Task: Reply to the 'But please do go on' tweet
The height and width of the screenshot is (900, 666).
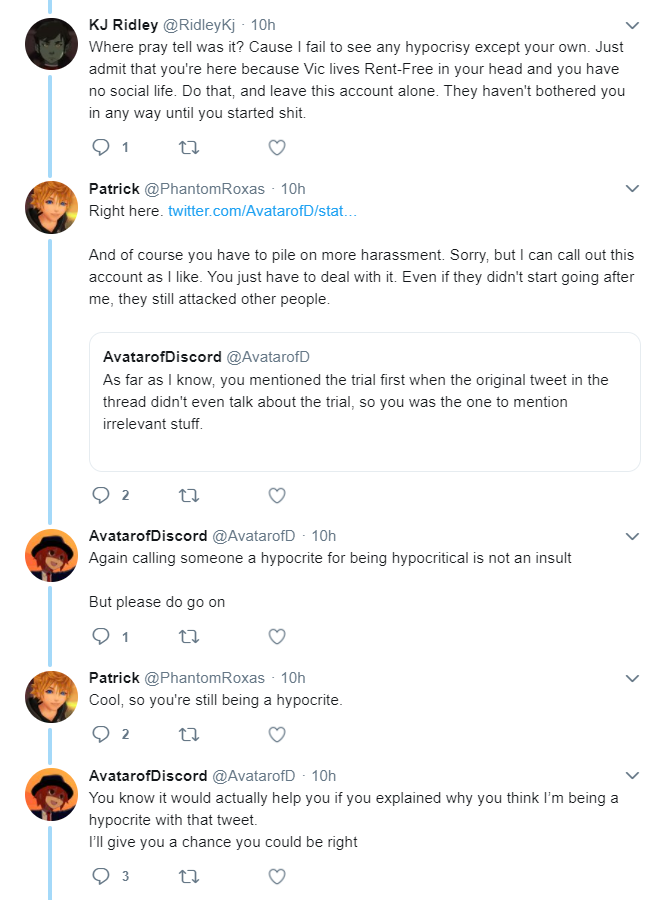Action: coord(101,636)
